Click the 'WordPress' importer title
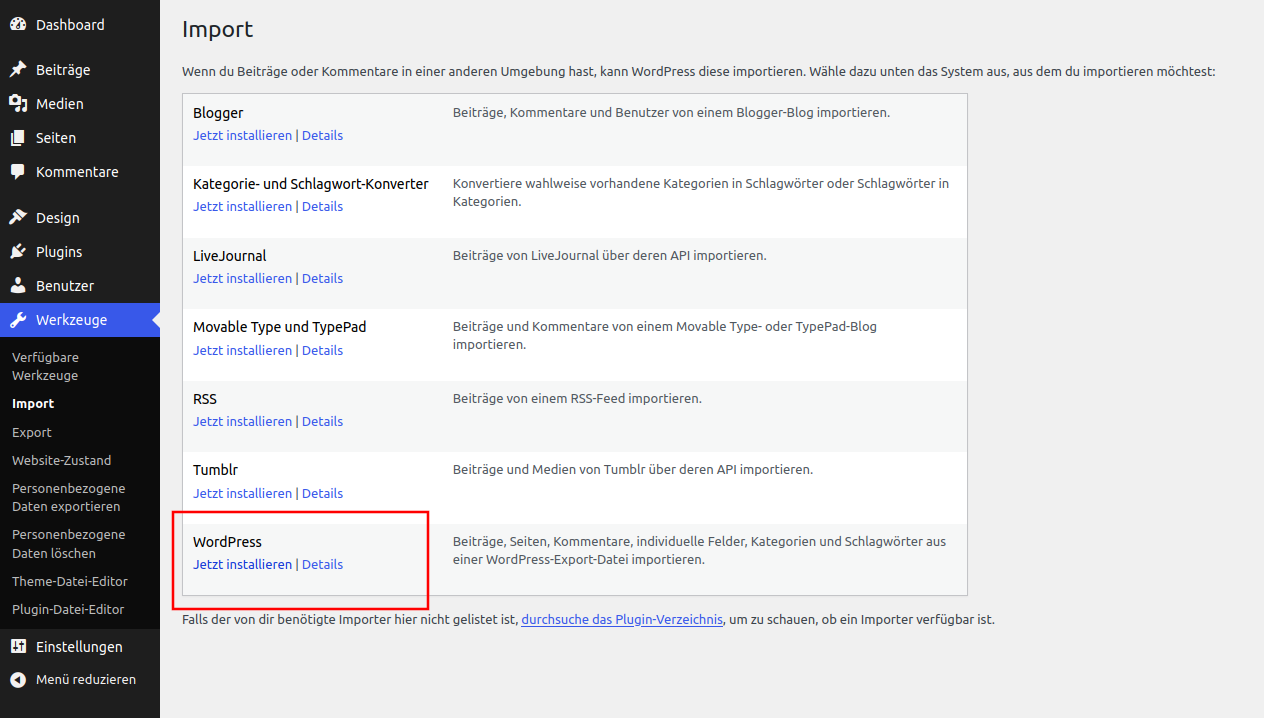Viewport: 1264px width, 718px height. tap(227, 542)
